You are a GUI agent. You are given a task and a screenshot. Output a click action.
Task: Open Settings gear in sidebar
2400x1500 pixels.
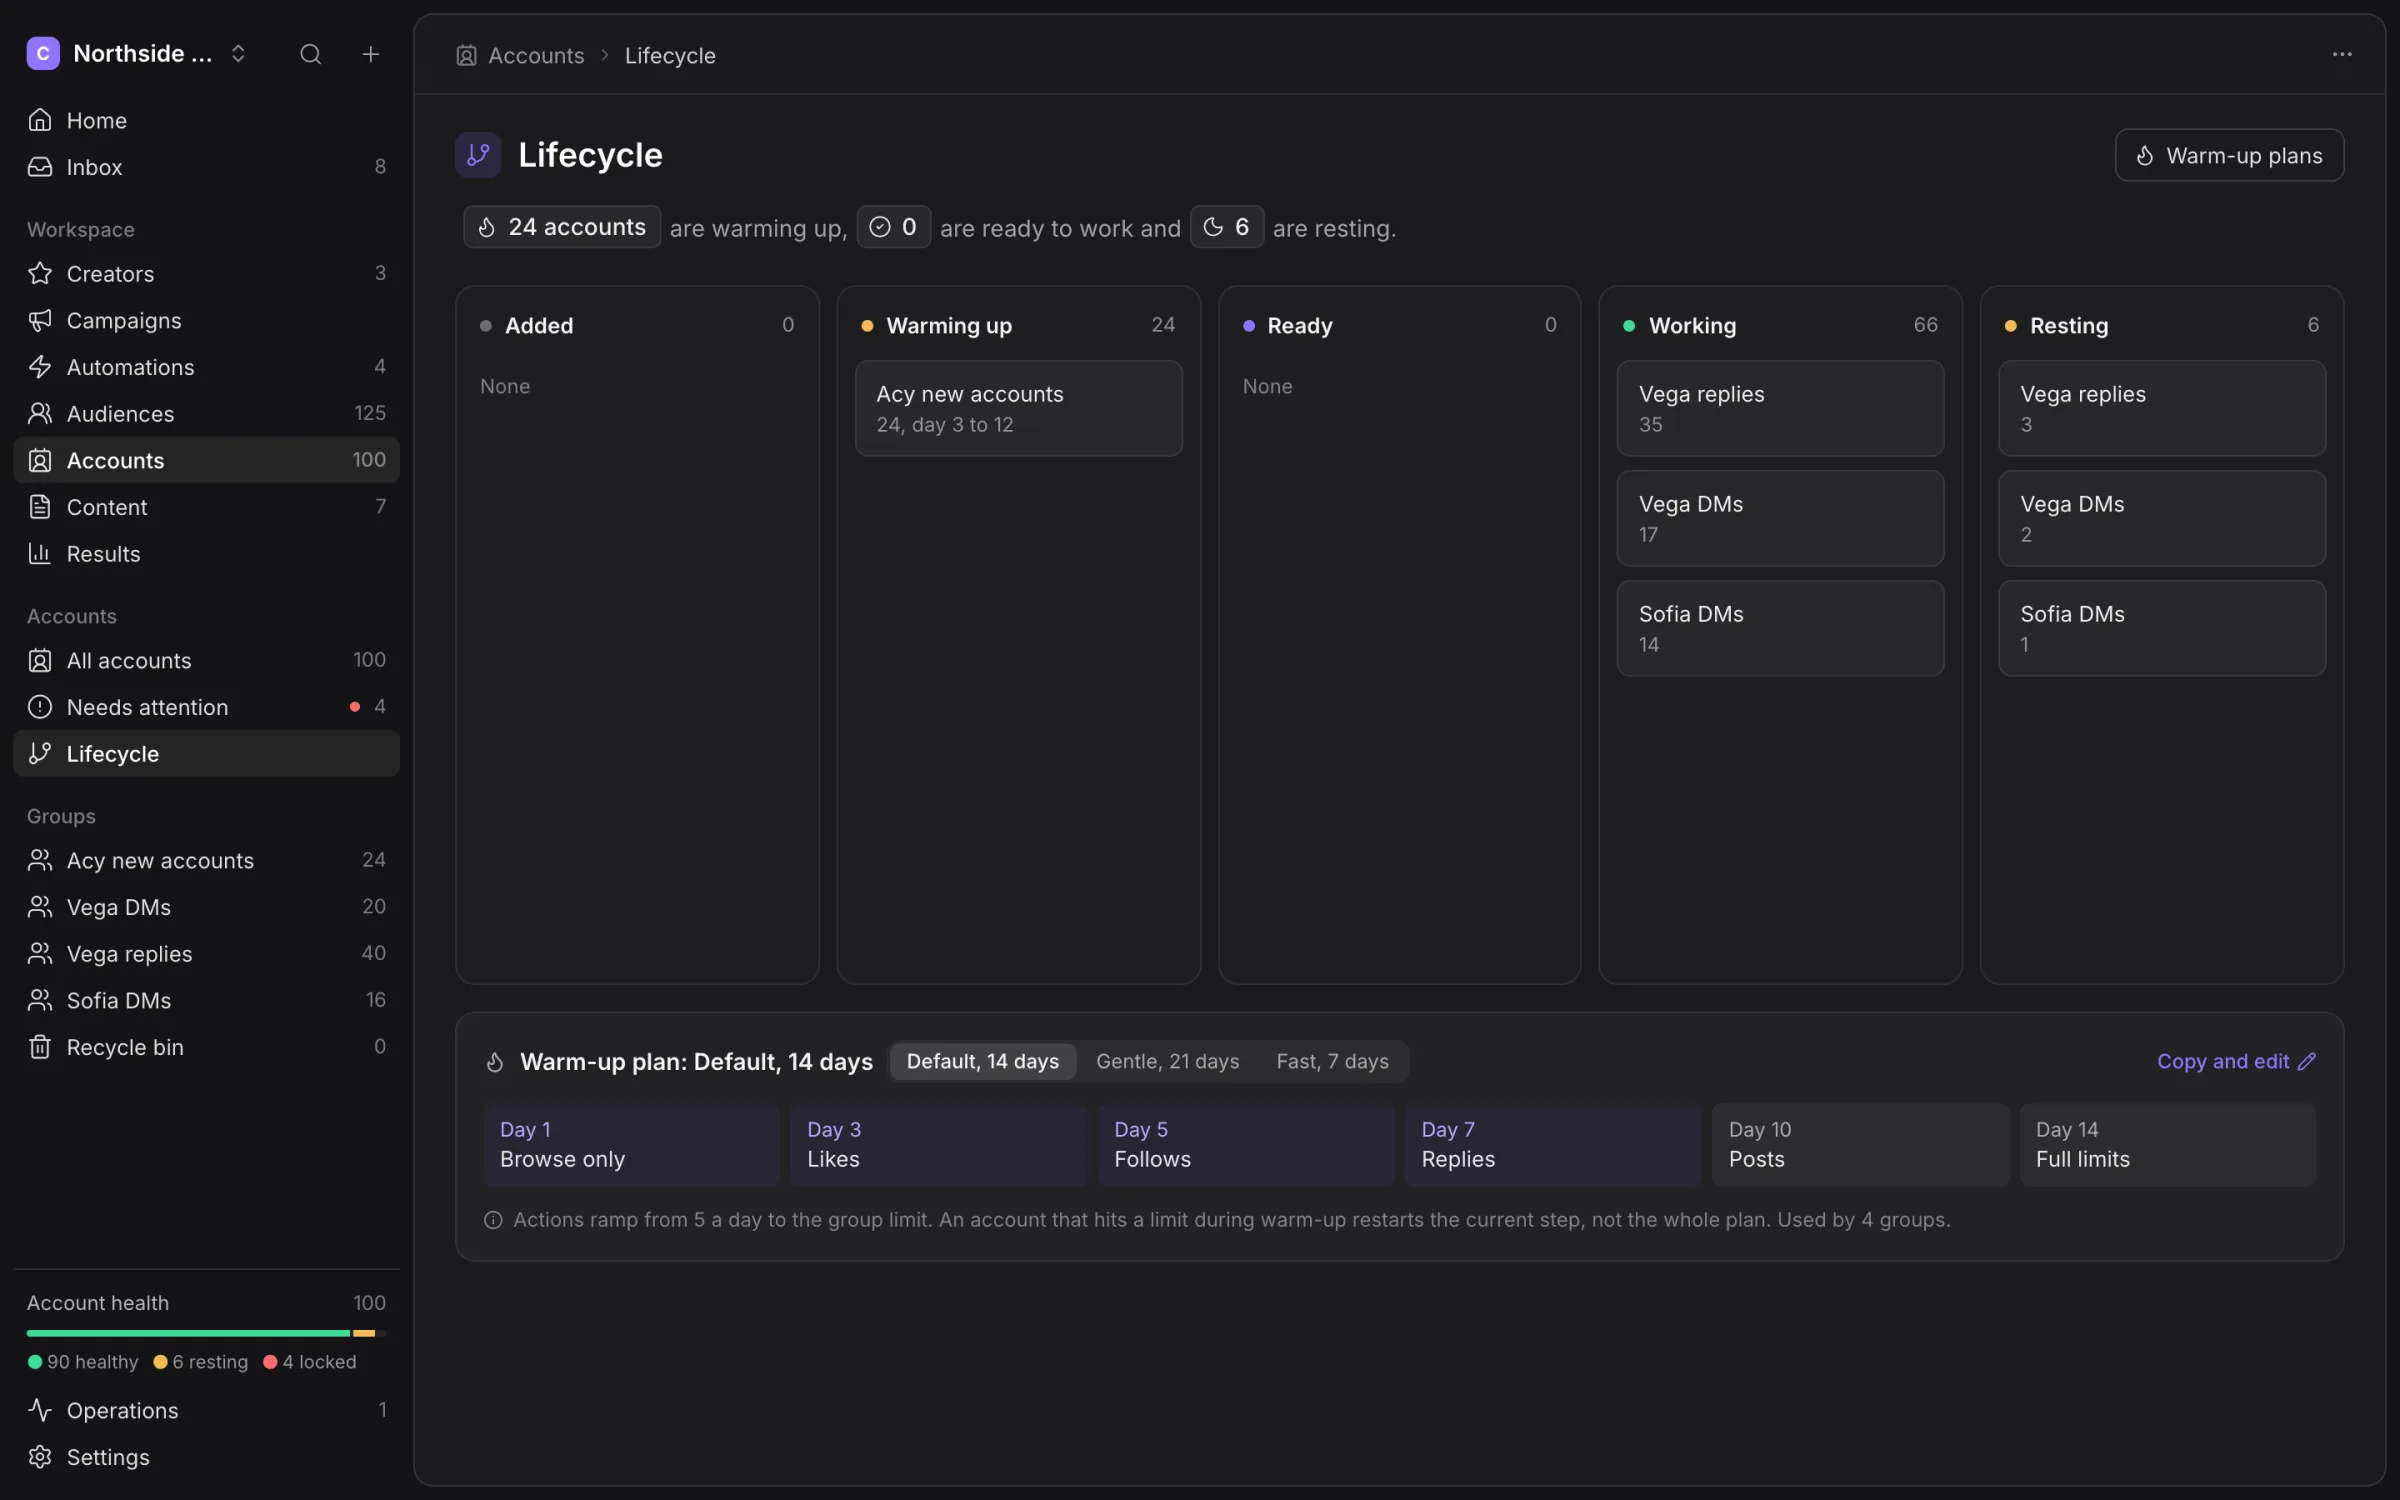(x=40, y=1457)
